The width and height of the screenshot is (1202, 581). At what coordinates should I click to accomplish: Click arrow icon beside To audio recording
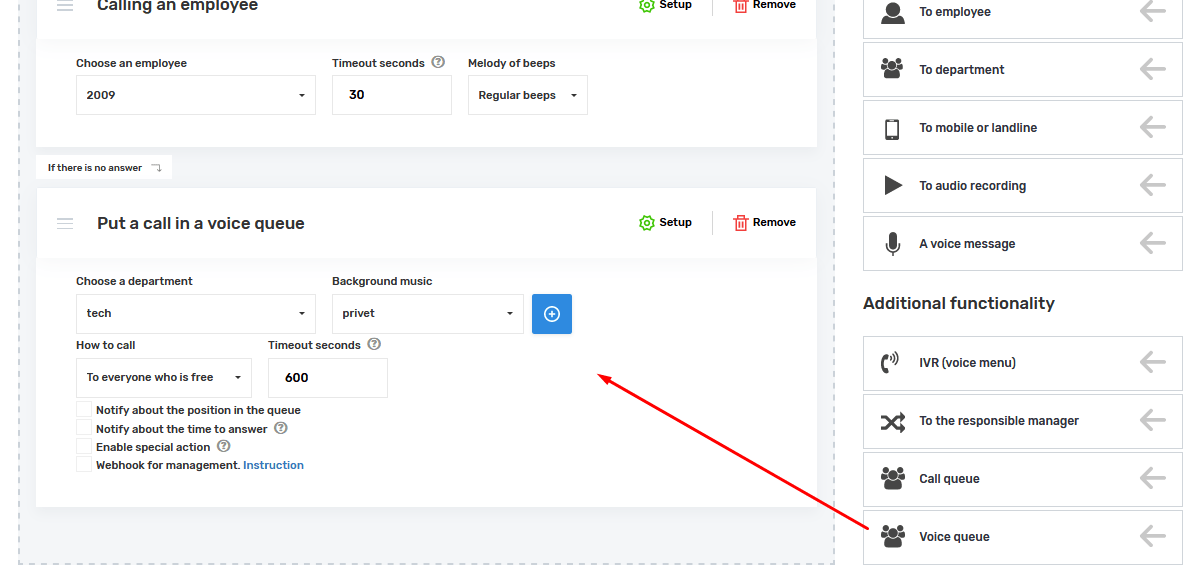(1152, 186)
